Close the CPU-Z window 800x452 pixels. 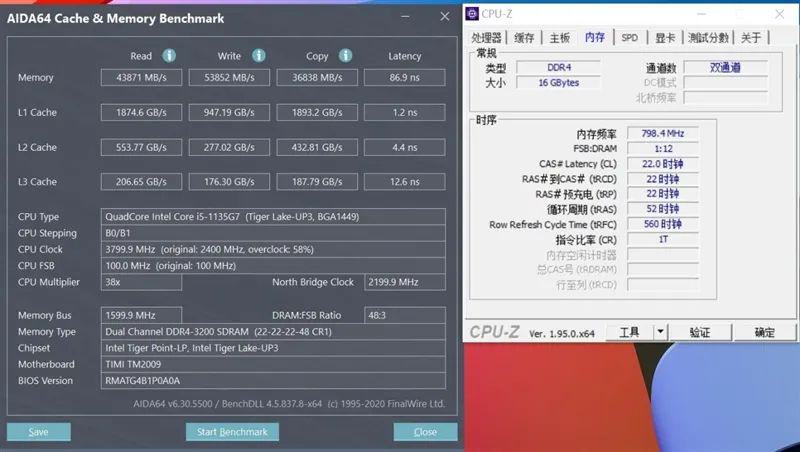[x=780, y=14]
